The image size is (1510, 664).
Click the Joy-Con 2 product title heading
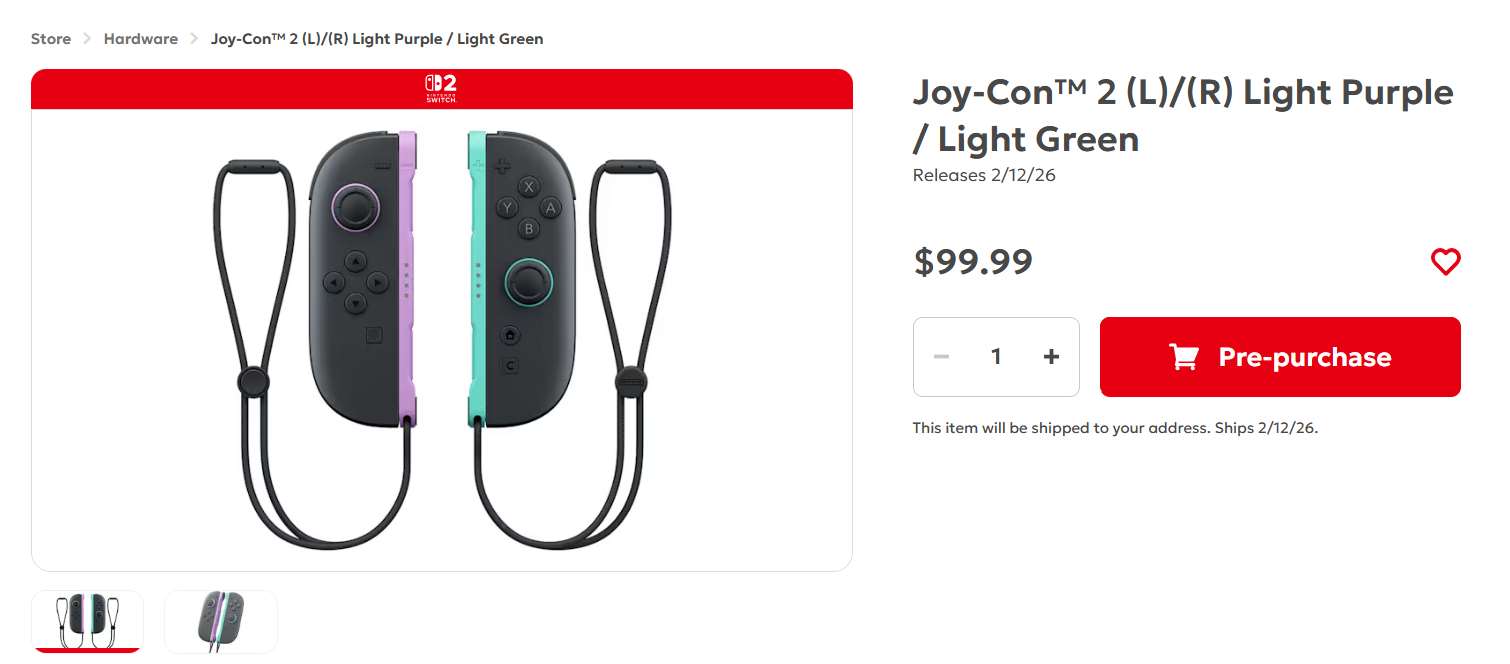1182,114
